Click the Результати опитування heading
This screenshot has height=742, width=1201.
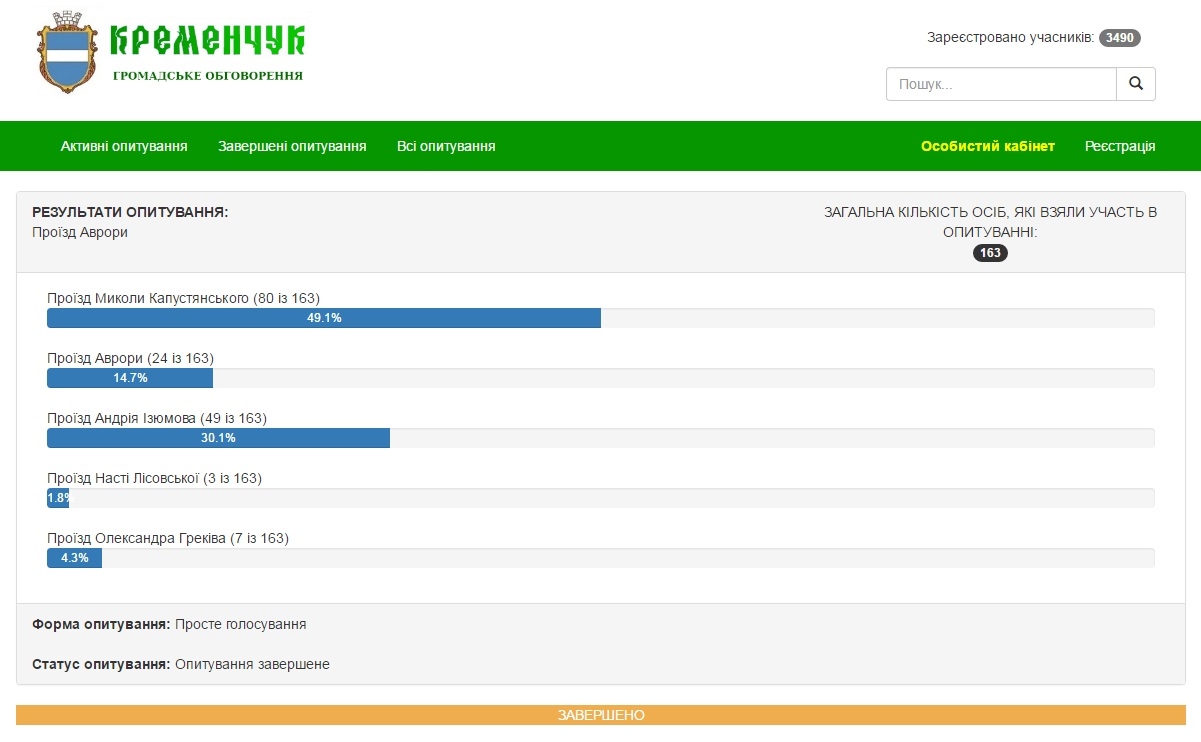(130, 212)
